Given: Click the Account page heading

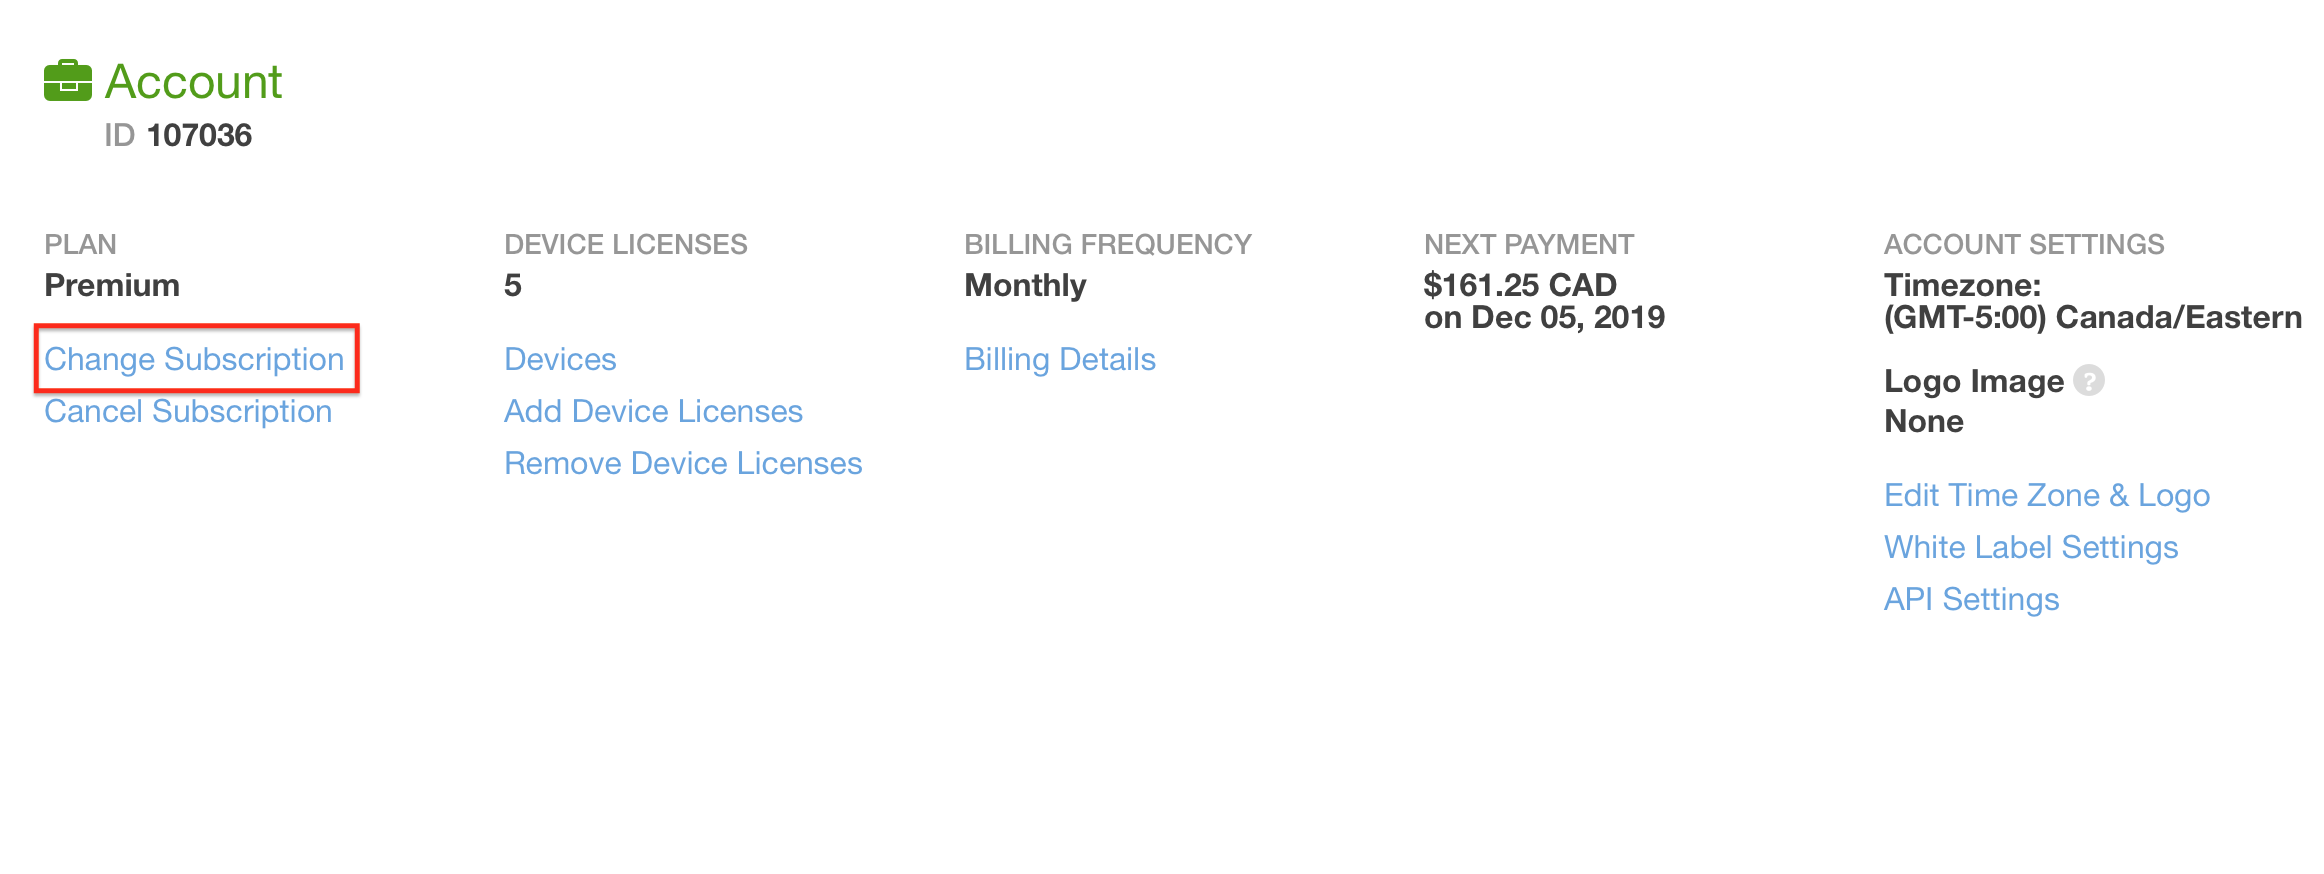Looking at the screenshot, I should 194,81.
